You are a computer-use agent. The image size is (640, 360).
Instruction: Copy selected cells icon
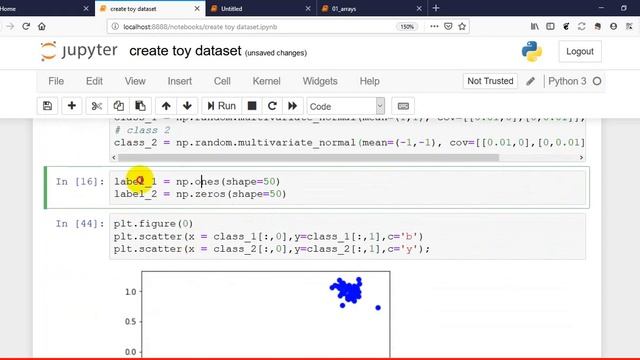click(x=119, y=106)
